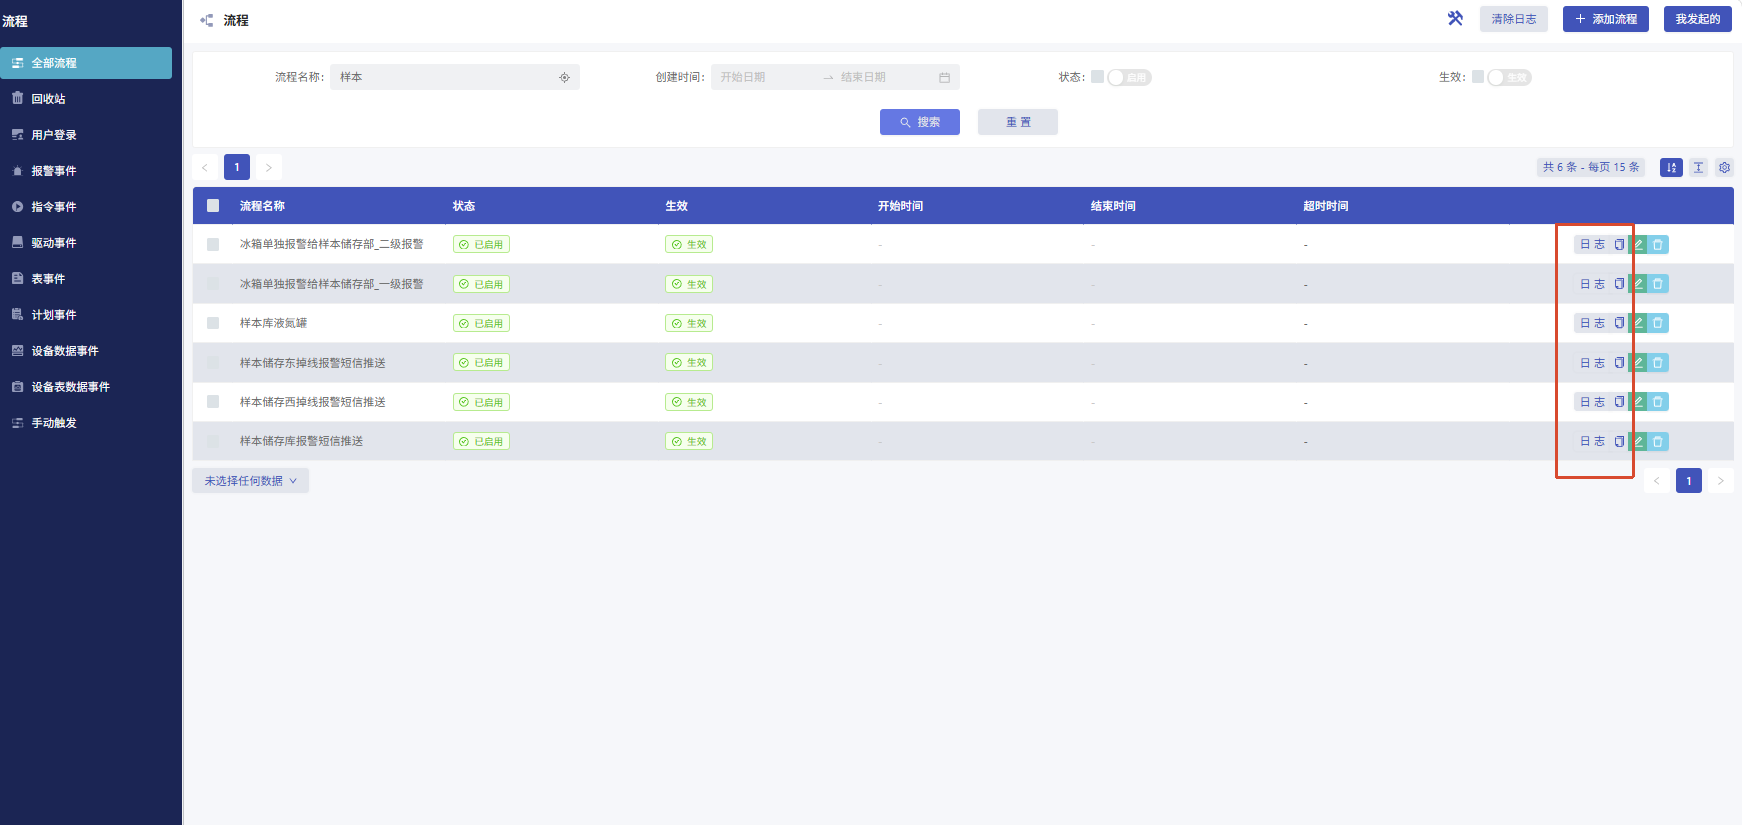Toggle the 生效 filter switch
This screenshot has width=1742, height=825.
coord(1509,77)
